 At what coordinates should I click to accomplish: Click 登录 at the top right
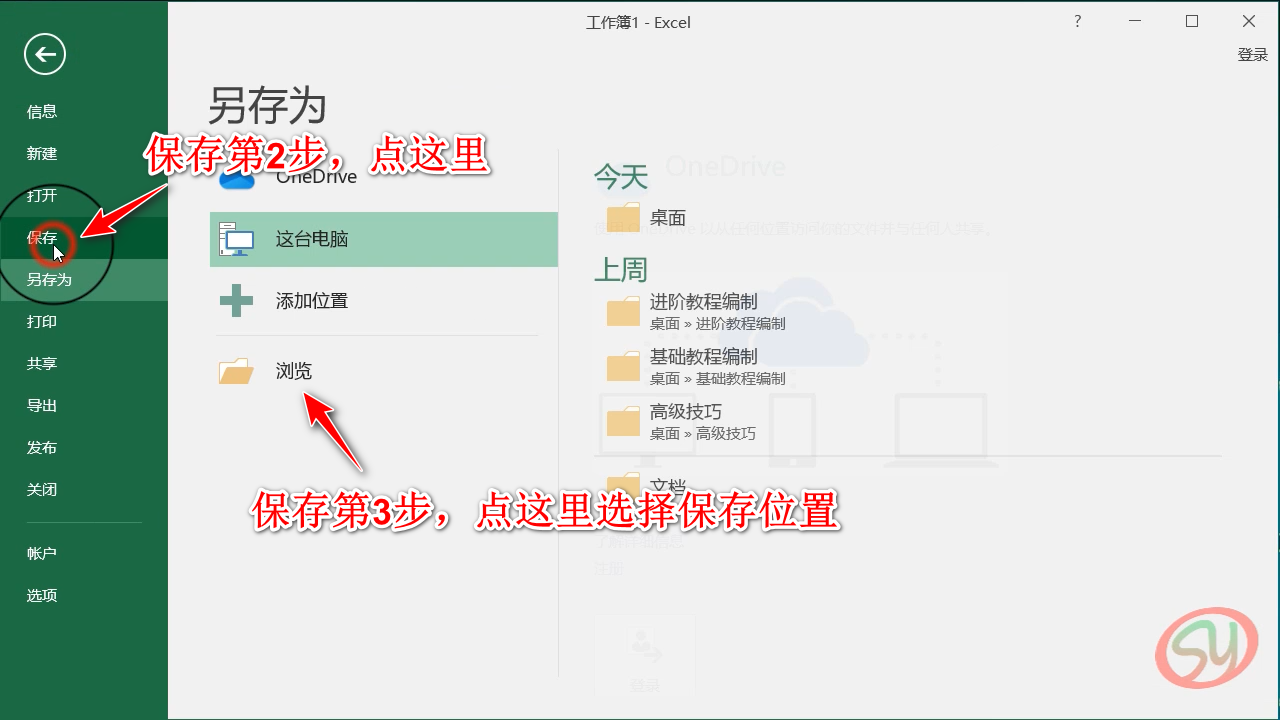pos(1253,55)
